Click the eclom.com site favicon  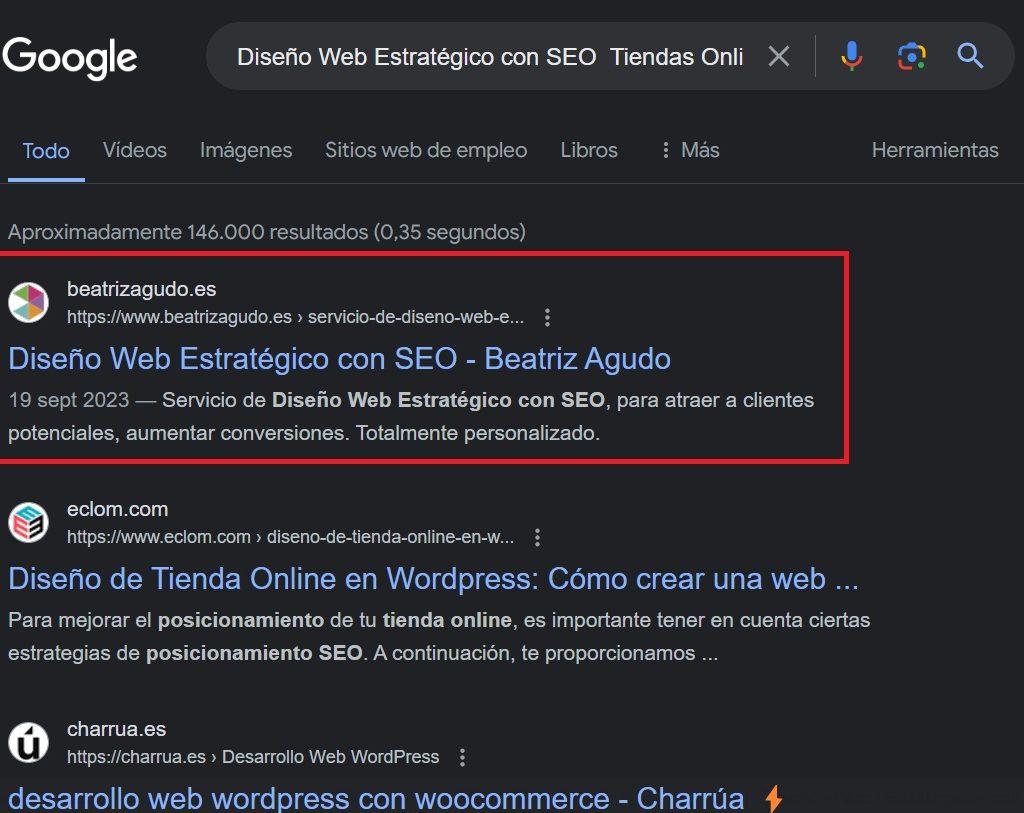click(29, 522)
